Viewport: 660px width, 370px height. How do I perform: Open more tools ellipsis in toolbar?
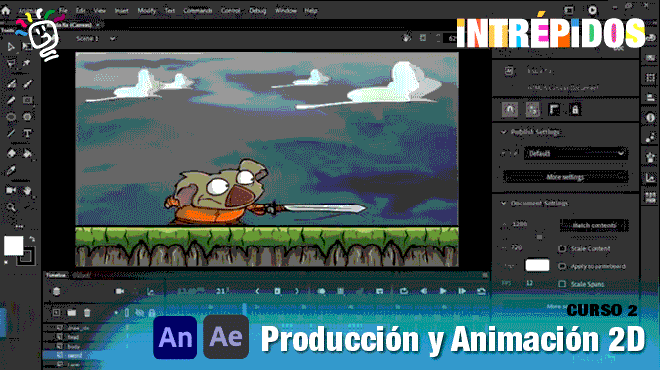(19, 226)
